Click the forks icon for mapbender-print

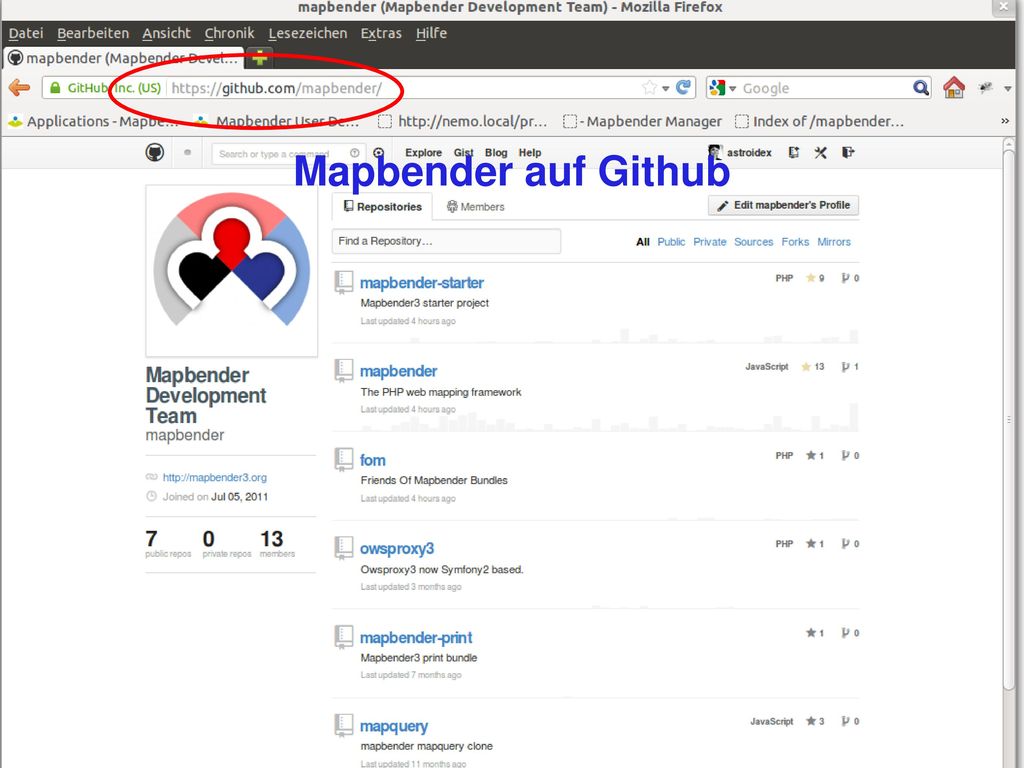(845, 633)
